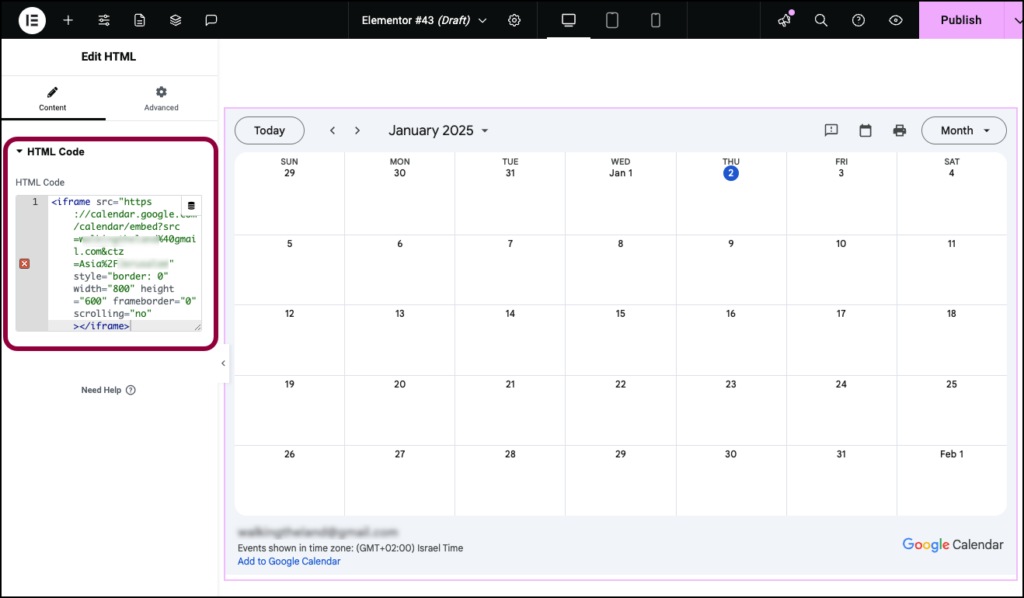Screen dimensions: 1024x598
Task: Click the Add Element plus icon
Action: coord(67,20)
